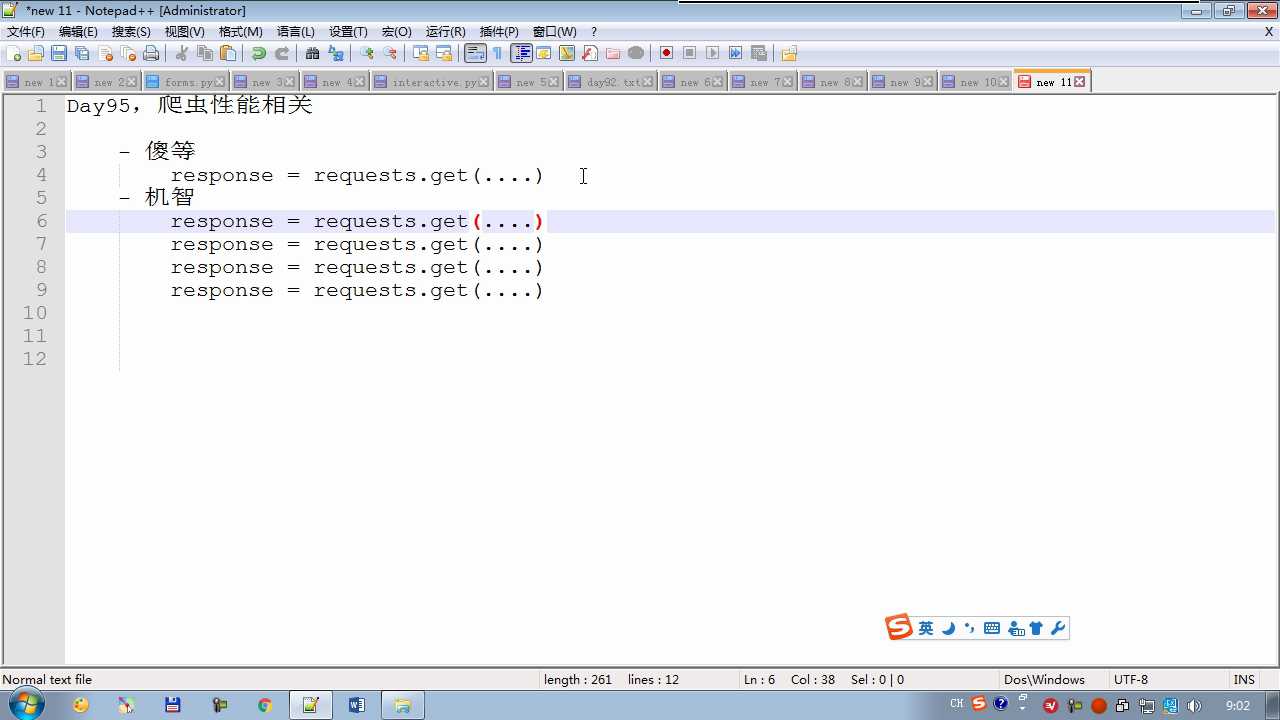Open the 宏(O) menu

point(397,32)
